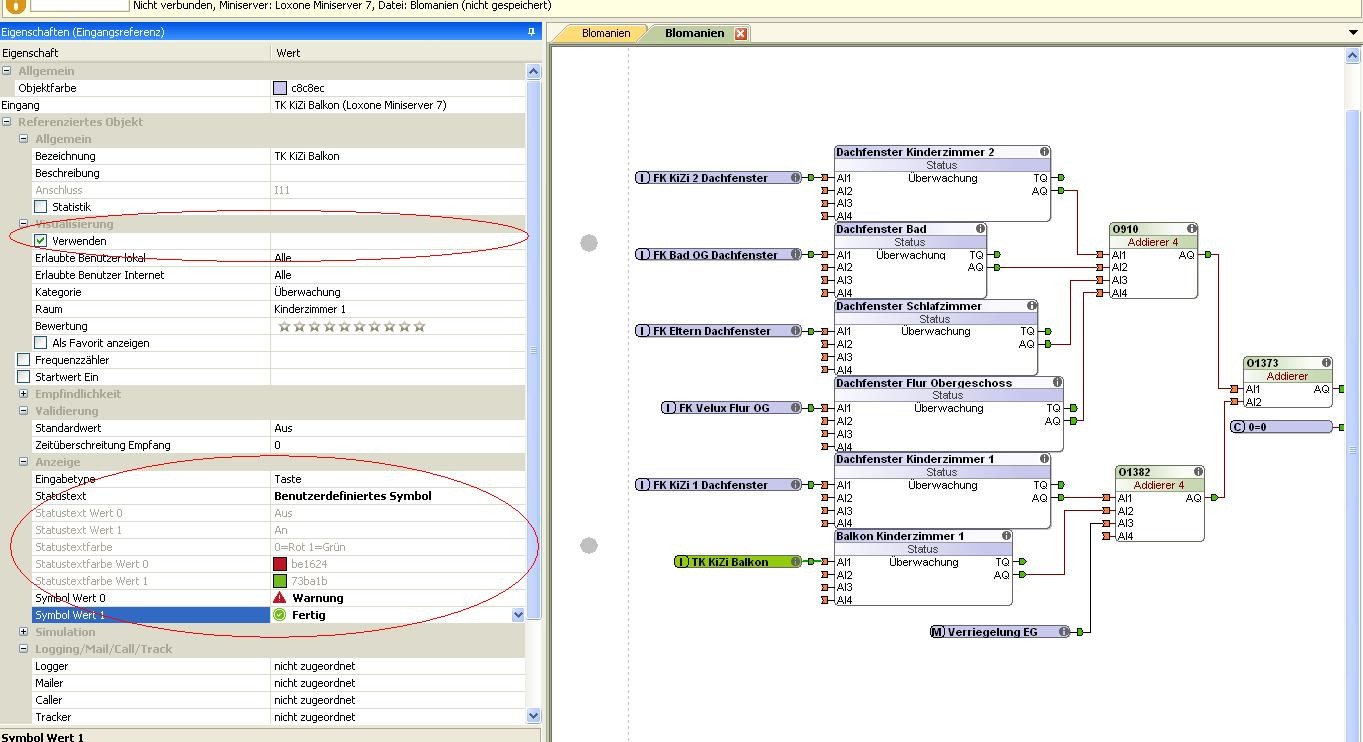1363x742 pixels.
Task: Click info icon on O1373 Addierer block
Action: 1326,363
